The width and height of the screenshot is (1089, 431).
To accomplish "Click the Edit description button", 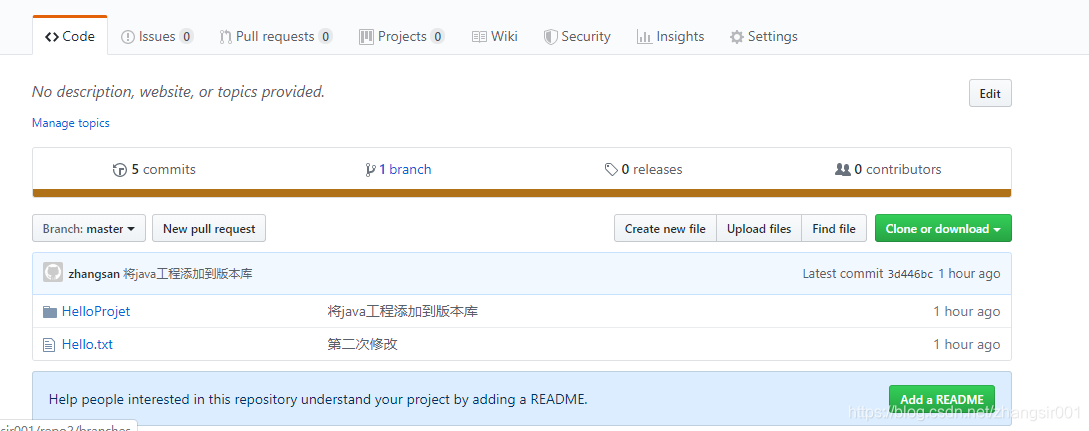I will 990,94.
